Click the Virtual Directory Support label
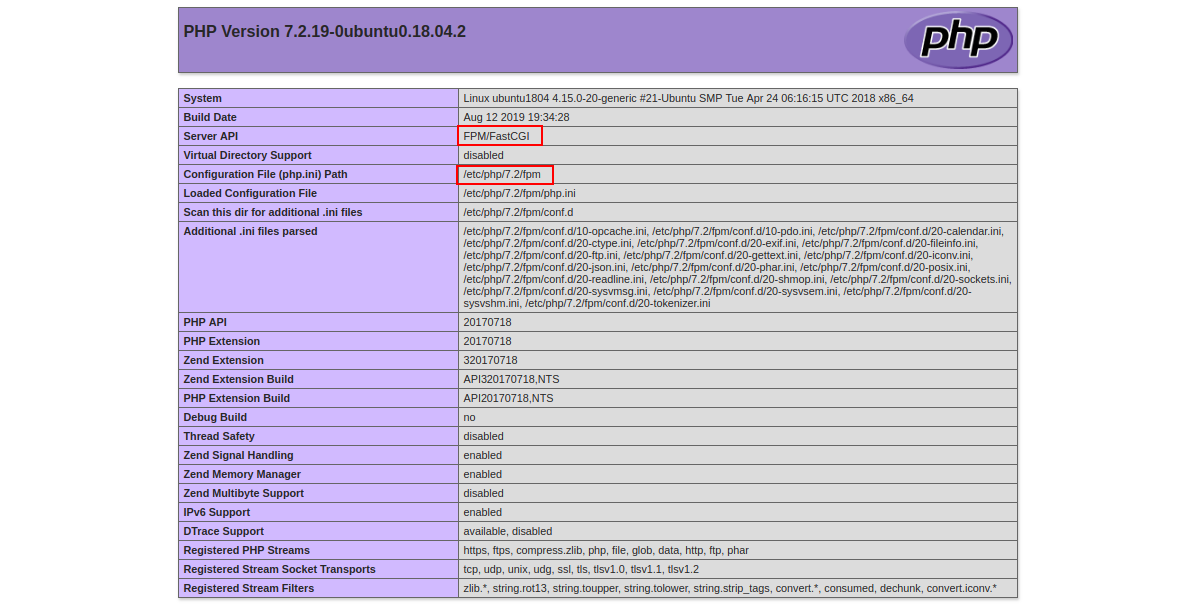Screen dimensions: 1200x607 point(247,155)
